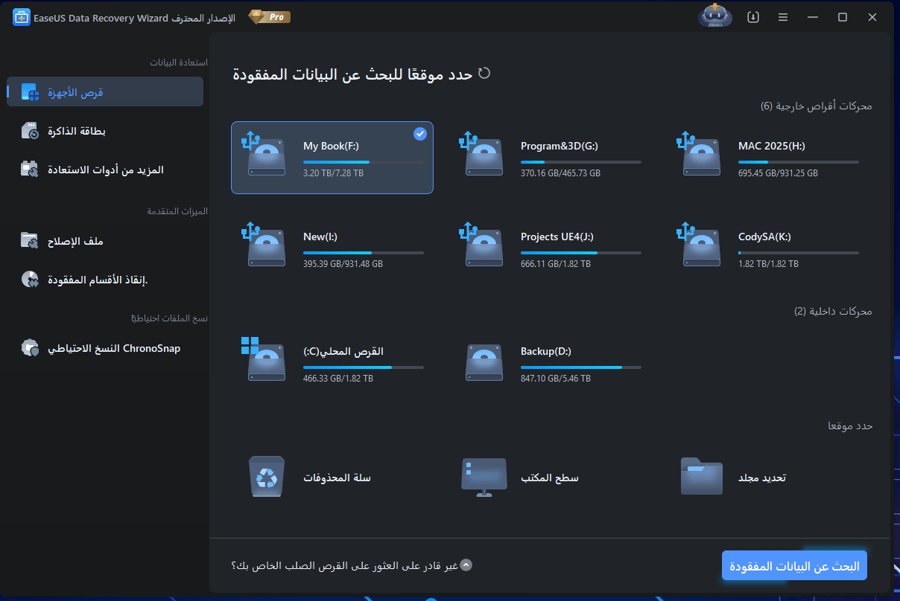Click the 1.82 TB/1.82 TB size text
This screenshot has height=601, width=900.
click(x=768, y=263)
